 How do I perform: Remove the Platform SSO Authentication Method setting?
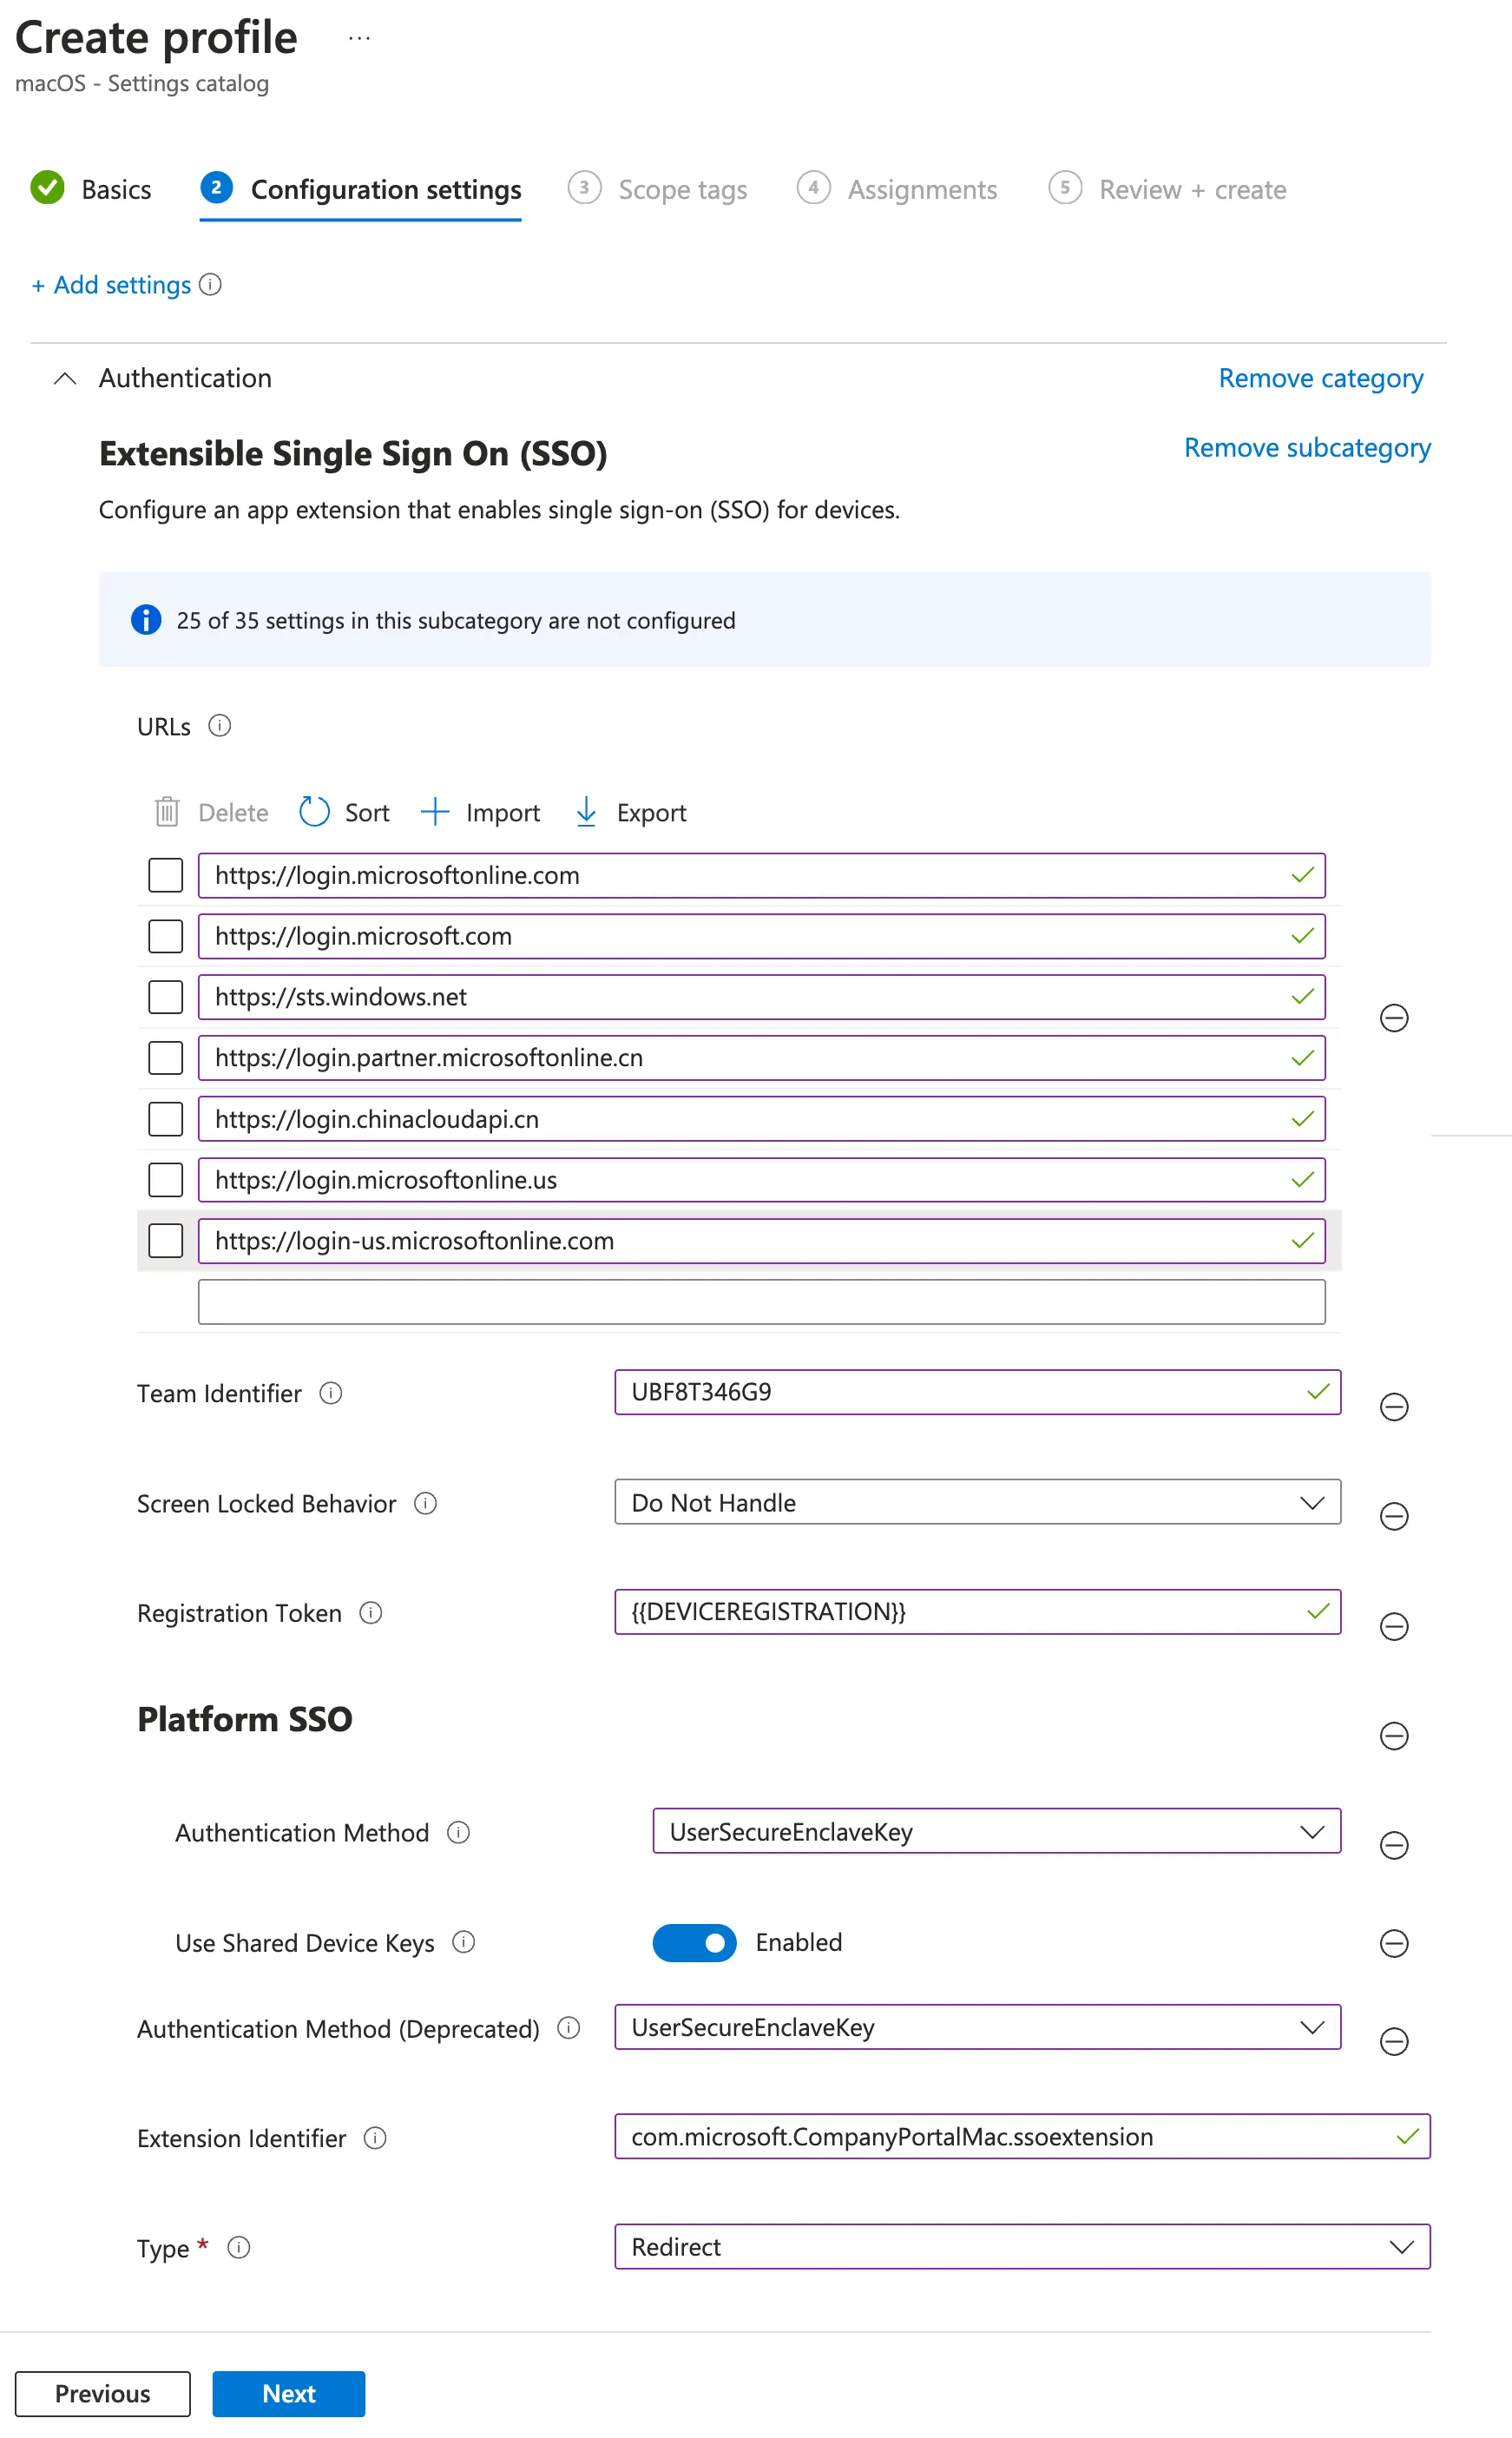[1394, 1846]
